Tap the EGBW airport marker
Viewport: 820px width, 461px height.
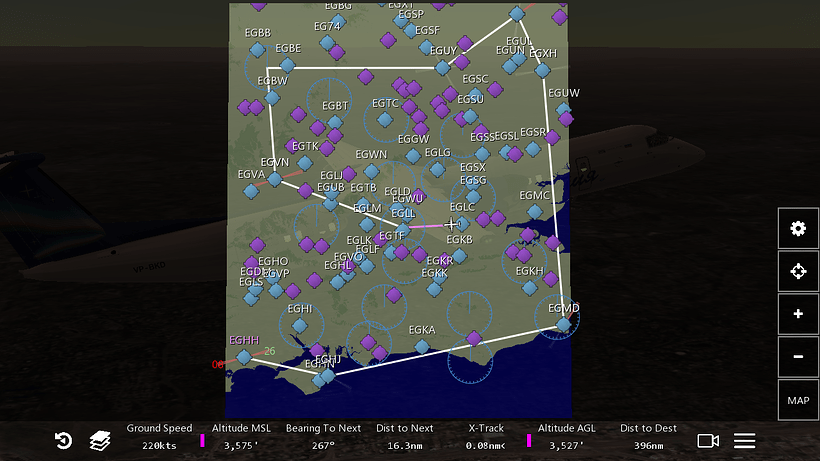(x=272, y=97)
